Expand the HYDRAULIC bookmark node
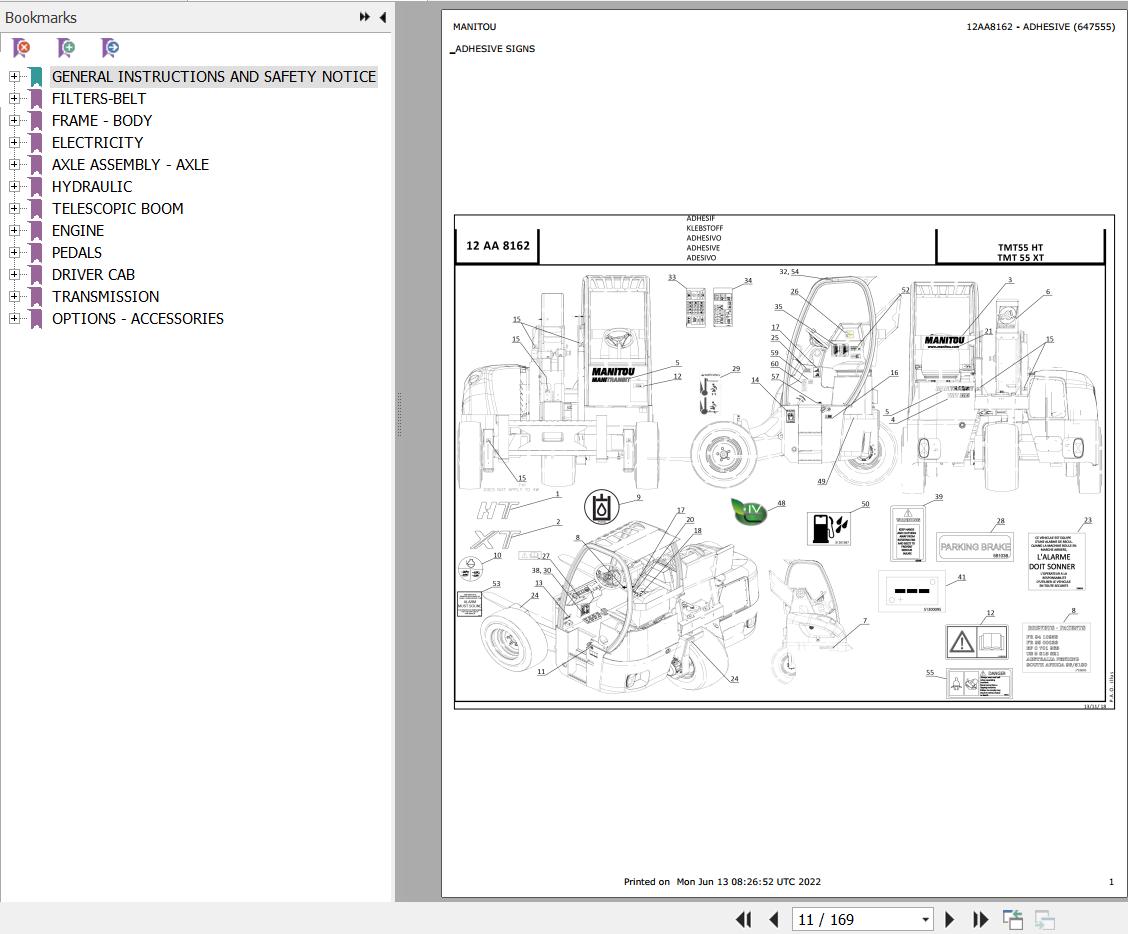Image resolution: width=1128 pixels, height=934 pixels. (14, 186)
